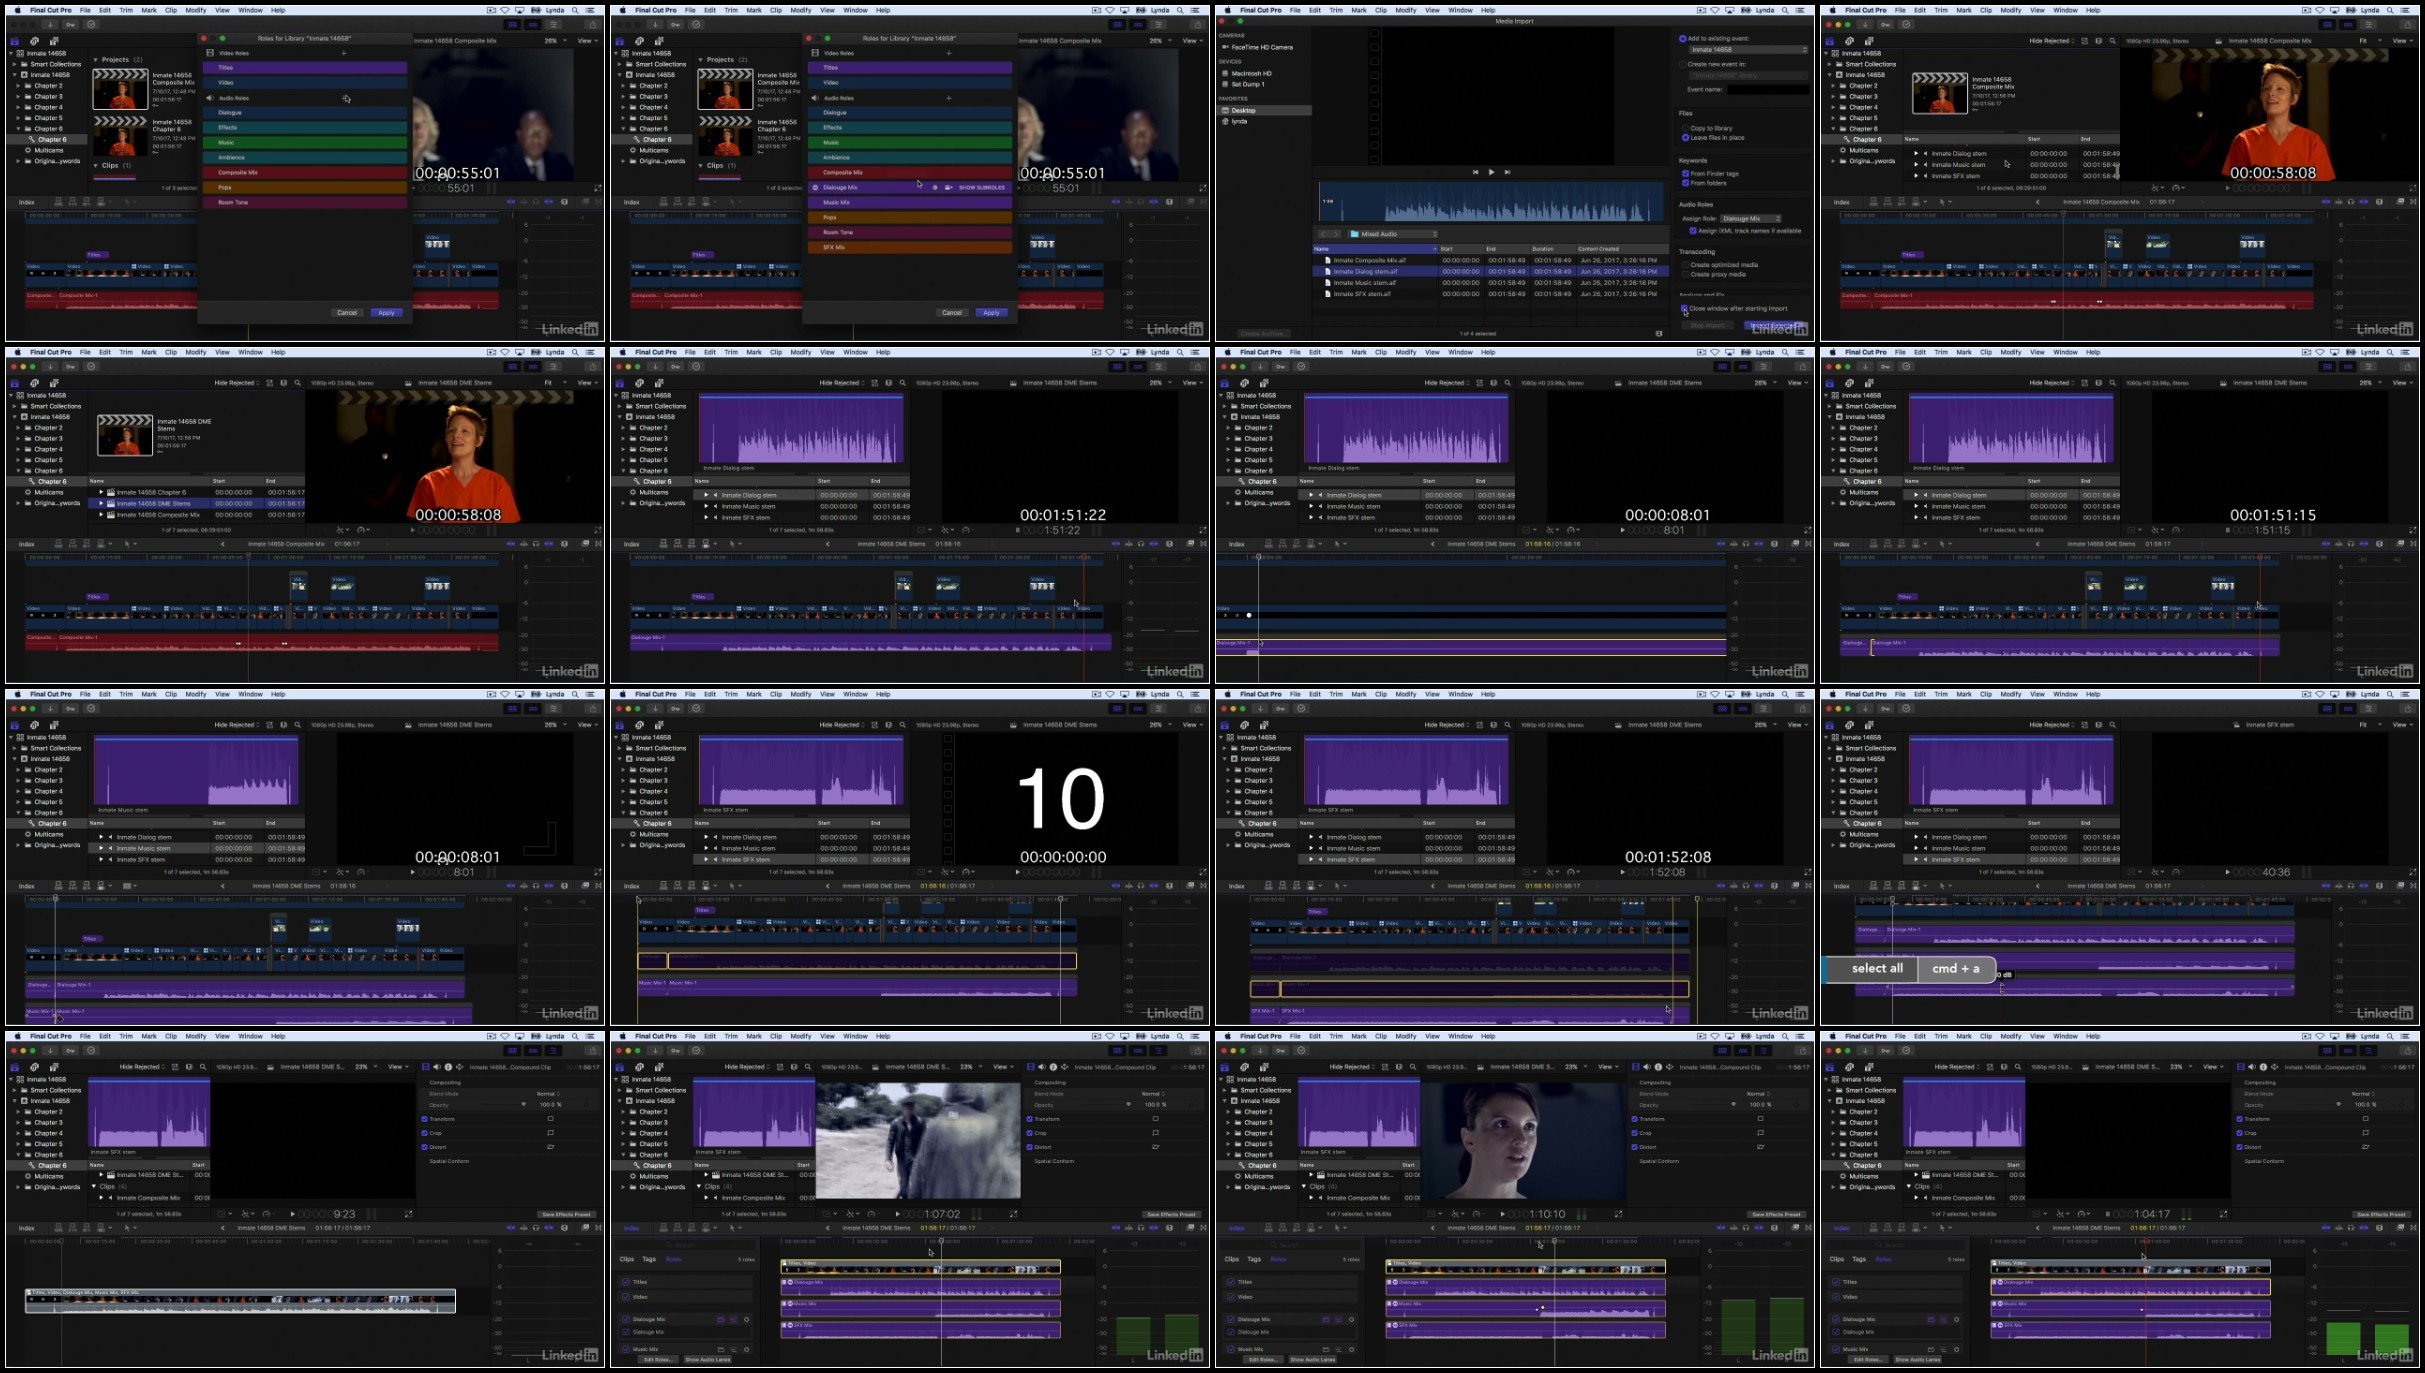Click back arrow beside Mixed Audio folder
2425x1373 pixels.
(1323, 234)
